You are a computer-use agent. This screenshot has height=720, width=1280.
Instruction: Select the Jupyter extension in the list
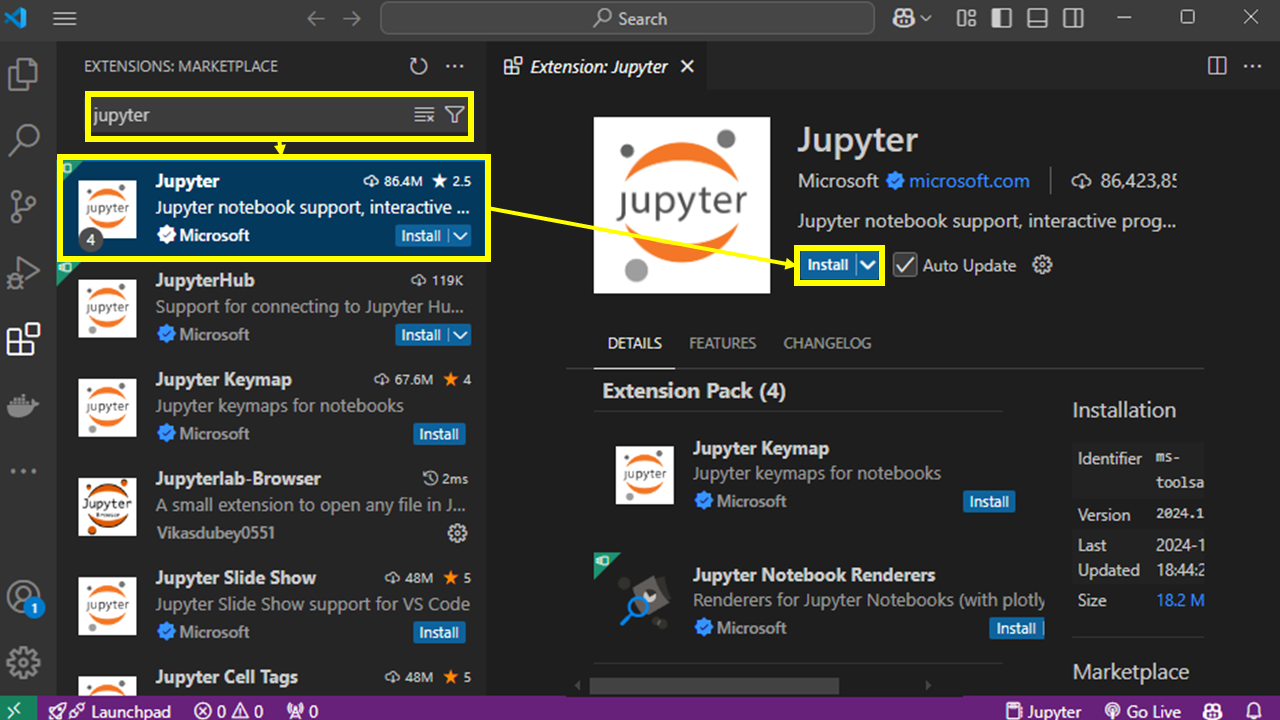point(273,208)
